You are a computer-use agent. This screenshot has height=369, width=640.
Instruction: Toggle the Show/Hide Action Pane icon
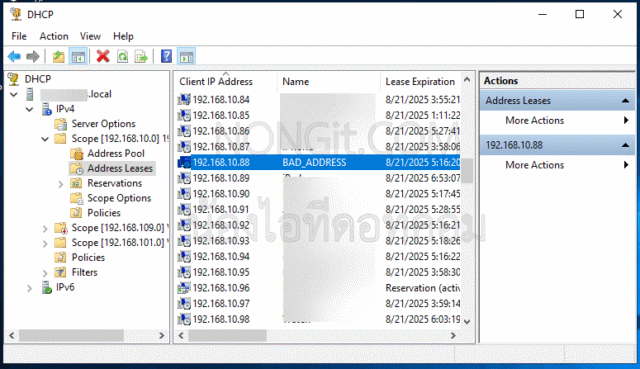pos(187,56)
